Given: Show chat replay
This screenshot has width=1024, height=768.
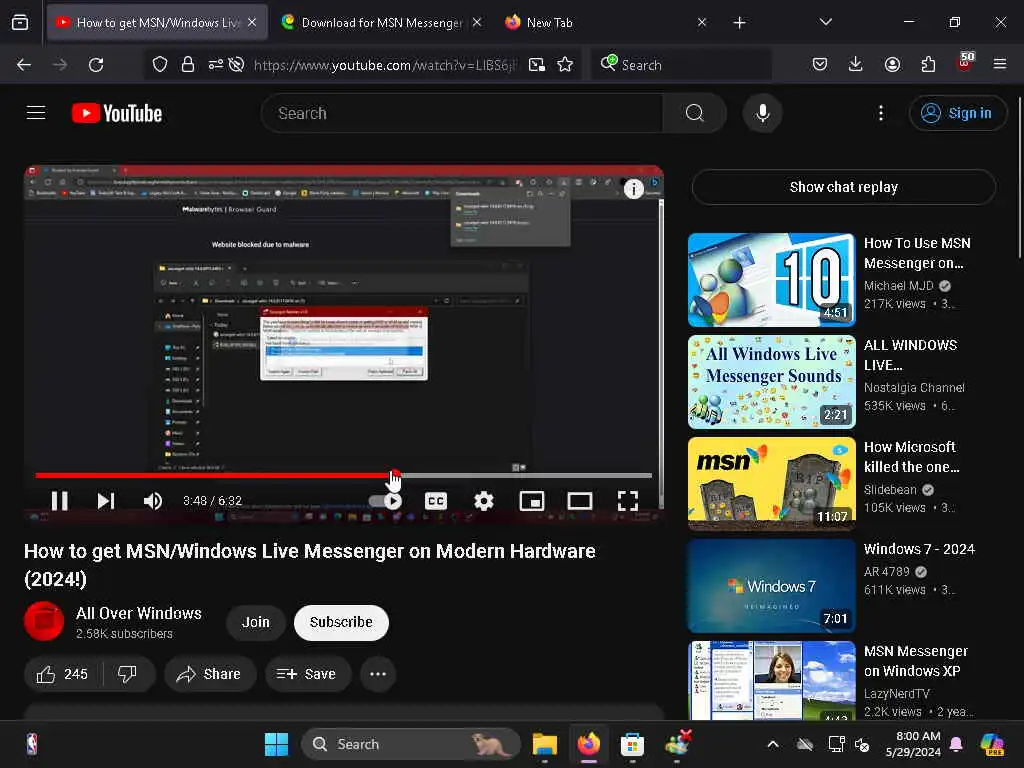Looking at the screenshot, I should (843, 187).
